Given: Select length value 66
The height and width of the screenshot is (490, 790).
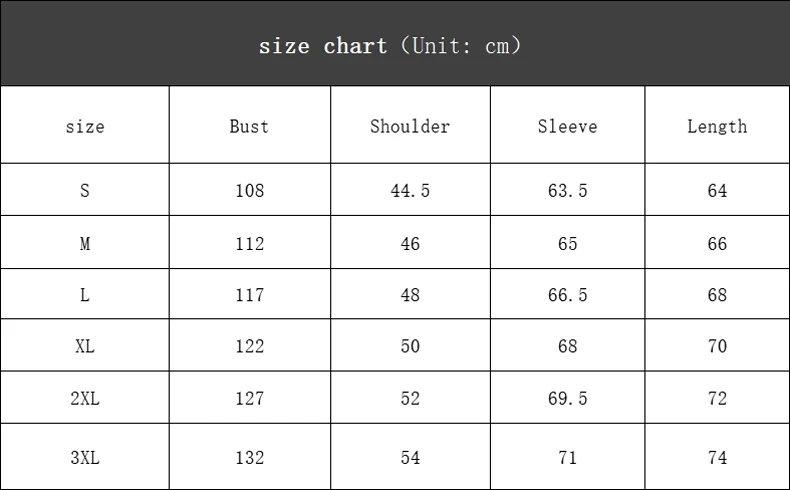Looking at the screenshot, I should [x=717, y=243].
